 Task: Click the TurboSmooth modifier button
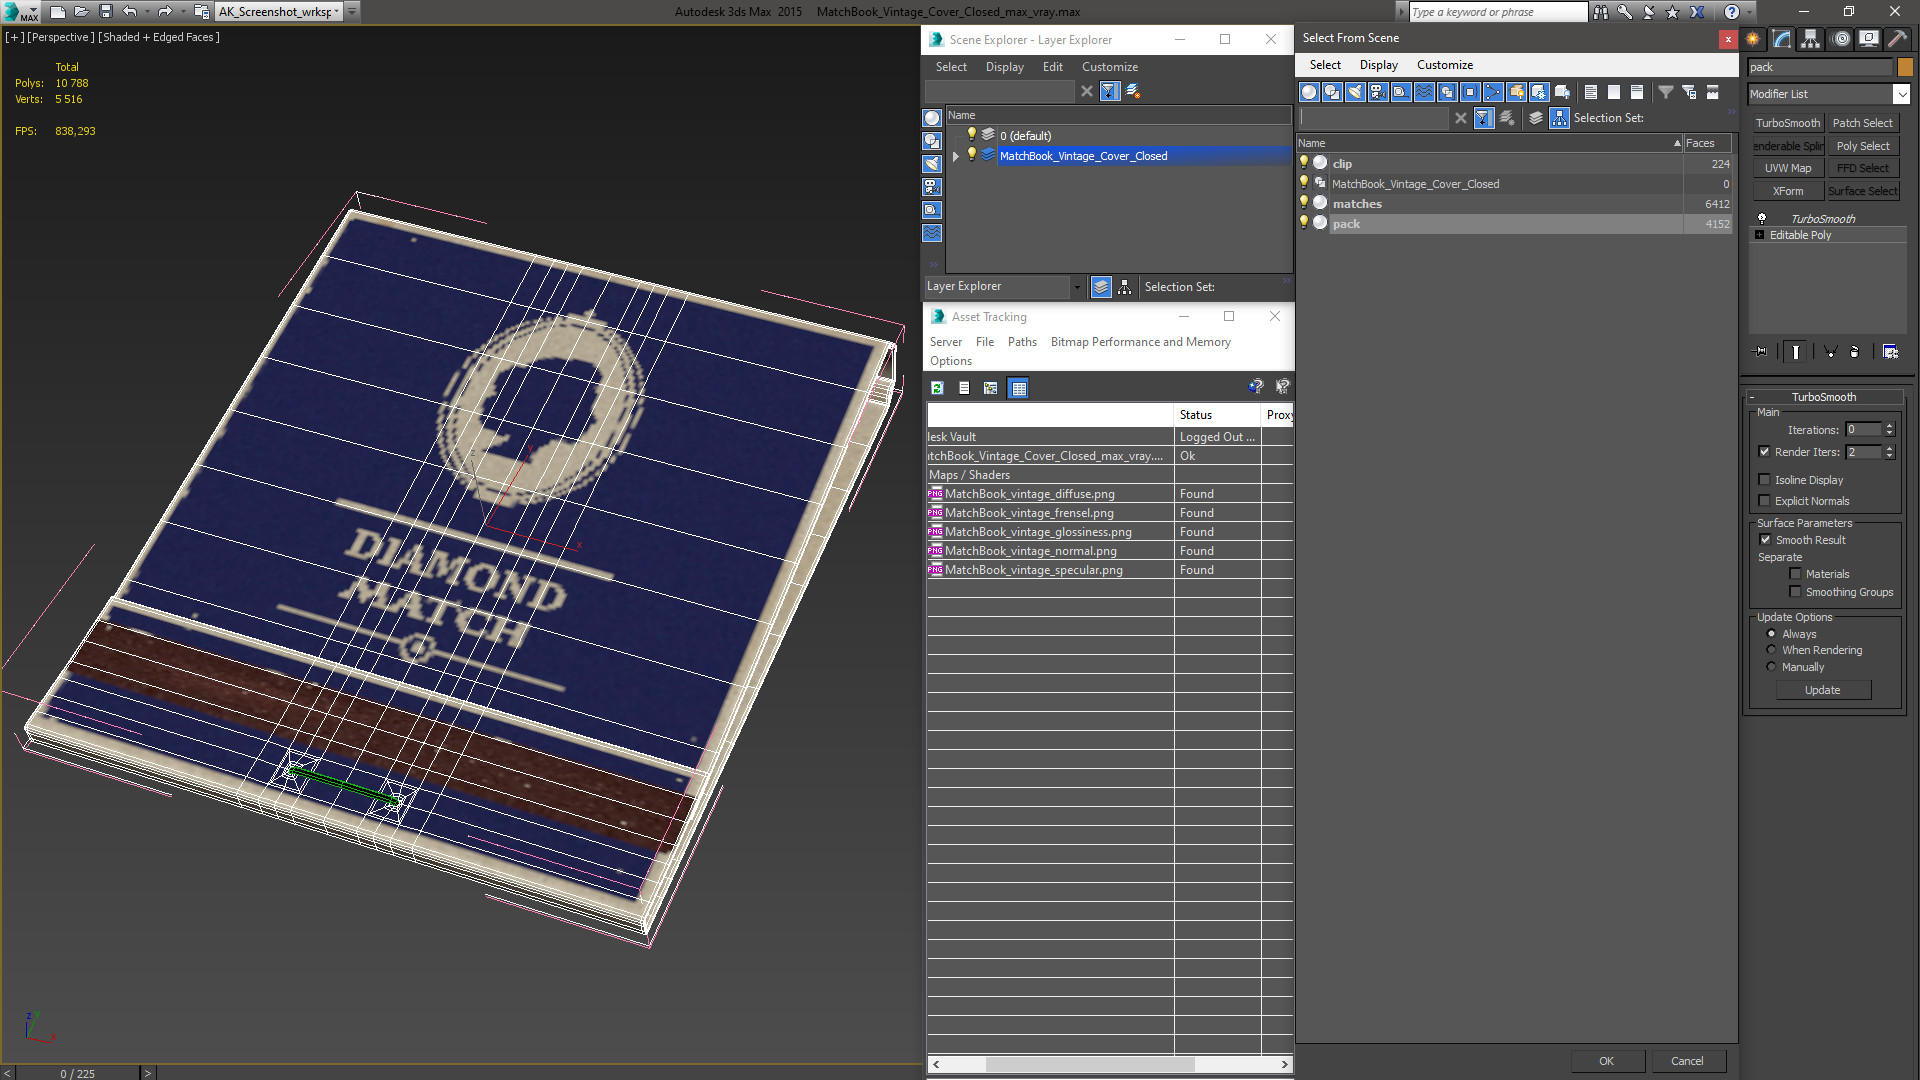pyautogui.click(x=1788, y=123)
